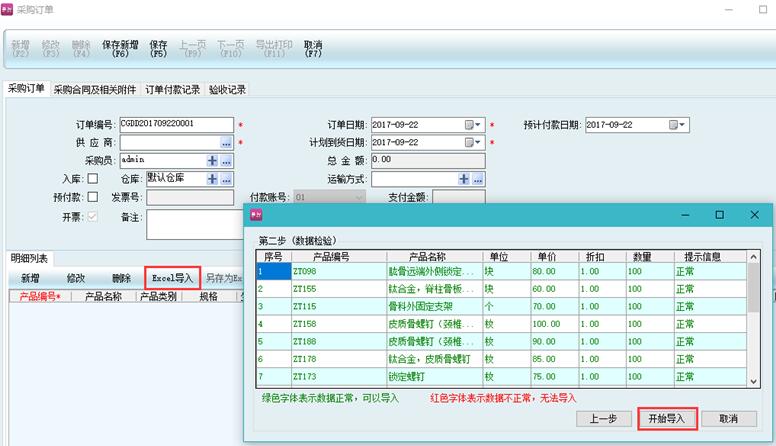
Task: Click the ellipsis browse icon for 供应商
Action: pyautogui.click(x=226, y=143)
